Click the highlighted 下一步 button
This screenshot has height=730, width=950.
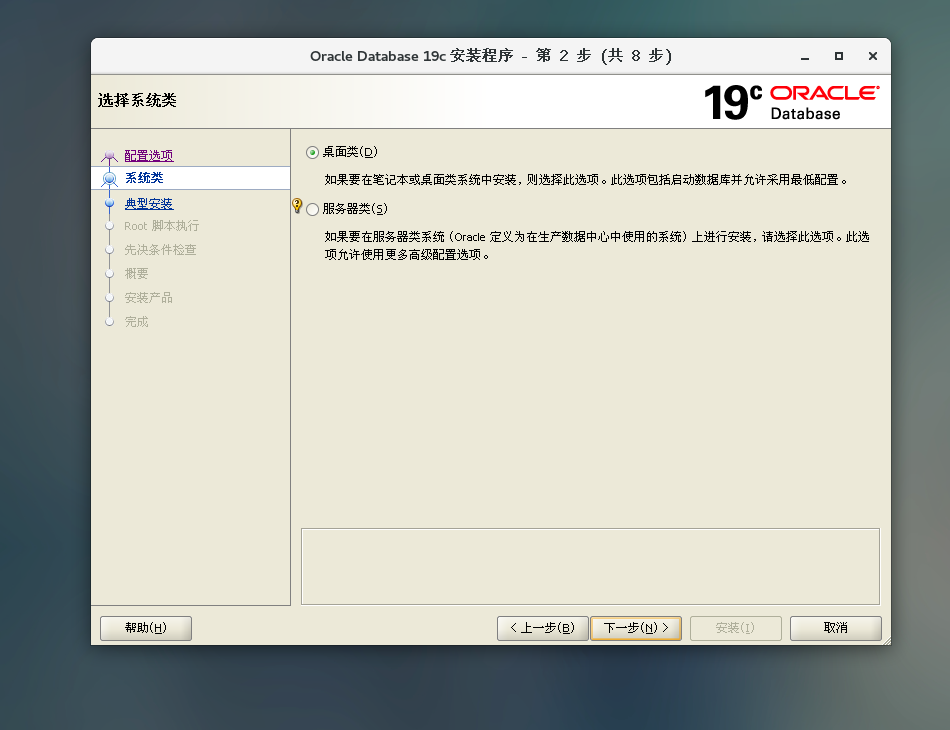click(636, 628)
